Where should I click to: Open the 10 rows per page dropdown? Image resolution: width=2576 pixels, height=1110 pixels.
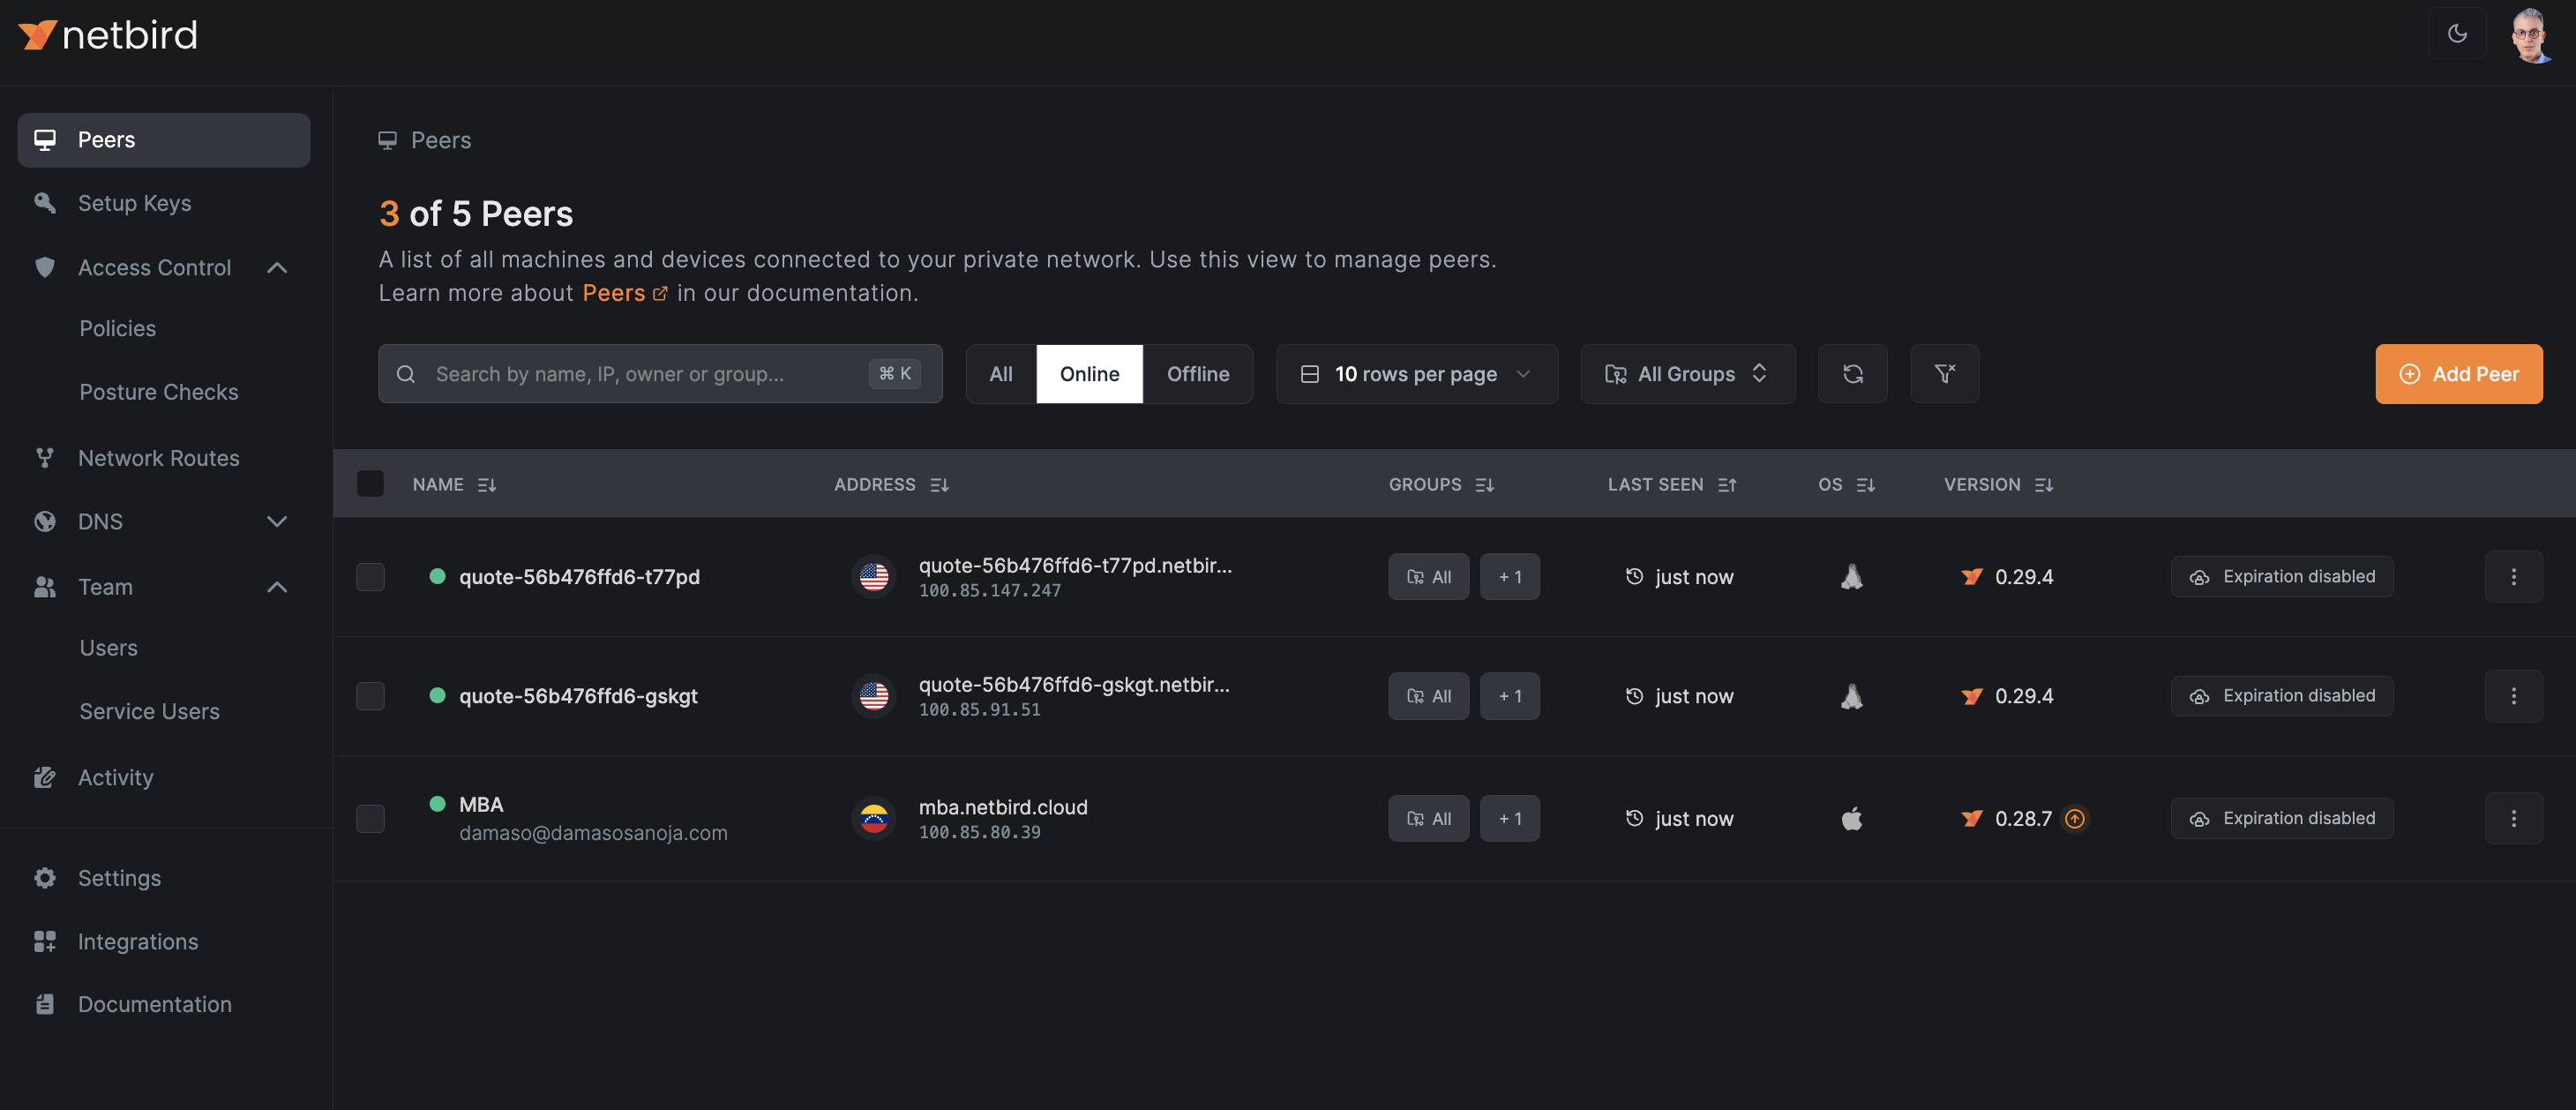click(x=1416, y=374)
